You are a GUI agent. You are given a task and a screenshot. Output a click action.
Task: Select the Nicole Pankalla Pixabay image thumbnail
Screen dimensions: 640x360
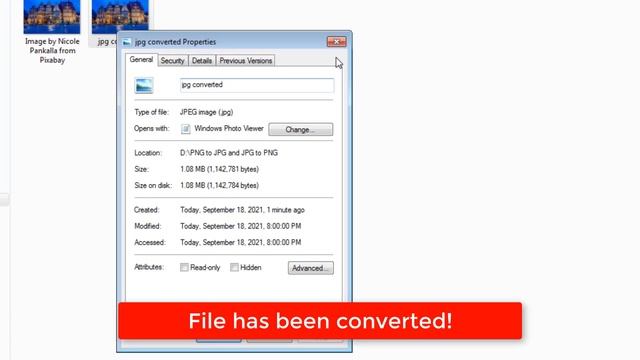click(x=52, y=17)
